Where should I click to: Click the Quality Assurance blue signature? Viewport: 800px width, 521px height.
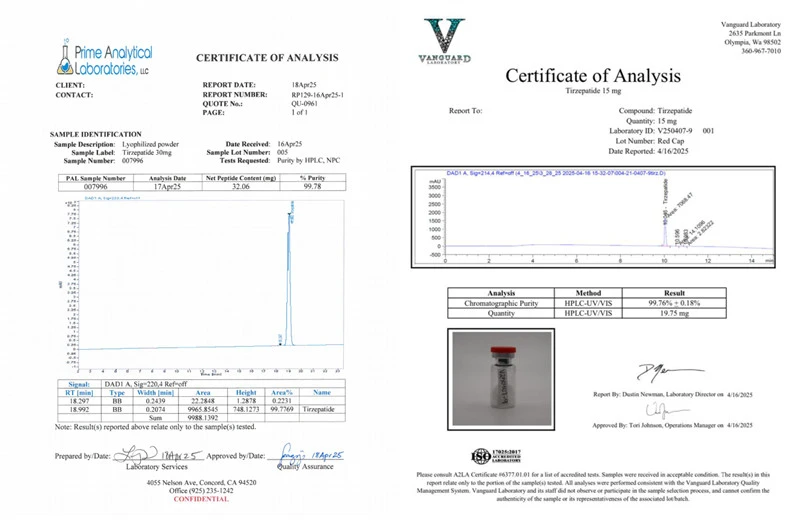coord(311,454)
